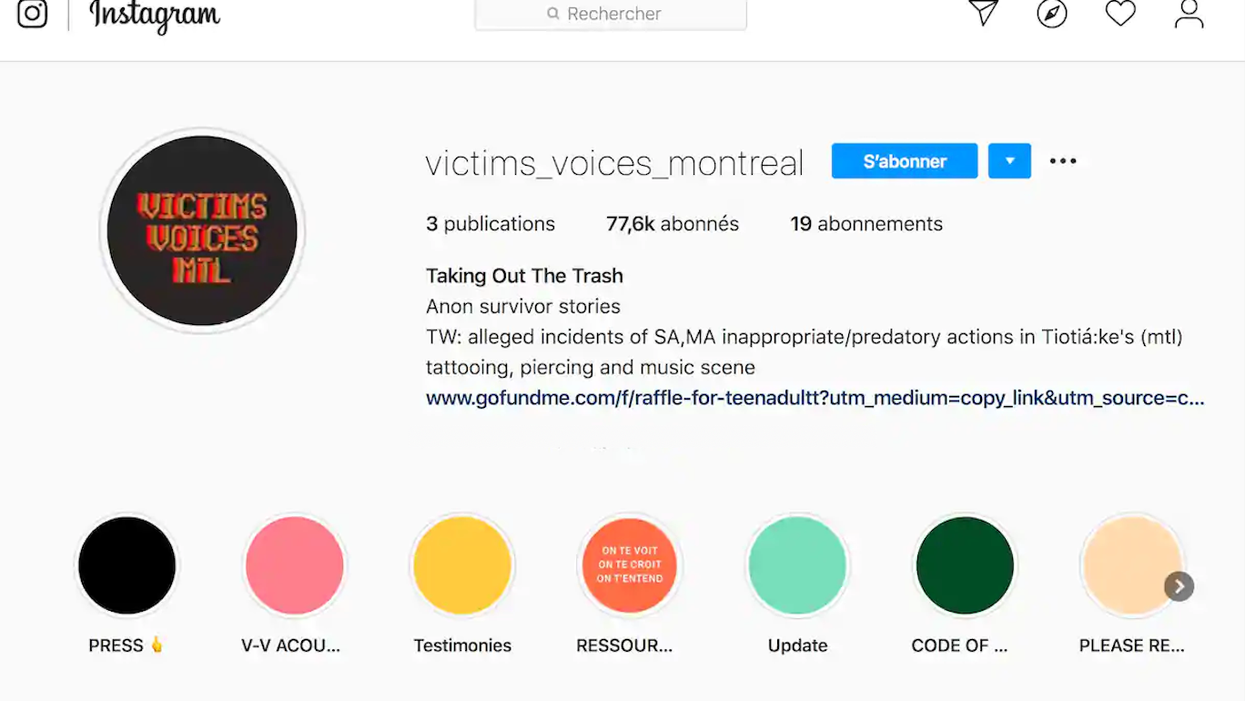Open Direct messages via paper plane icon
The width and height of the screenshot is (1245, 701).
point(983,14)
